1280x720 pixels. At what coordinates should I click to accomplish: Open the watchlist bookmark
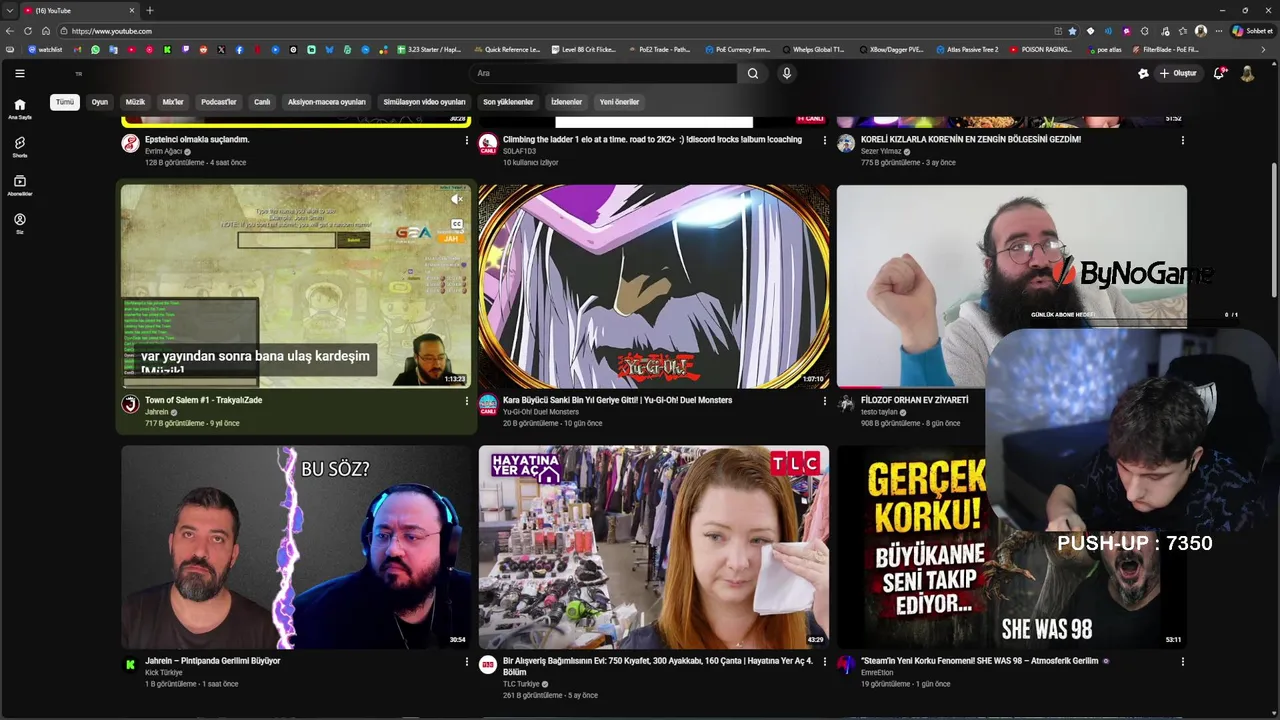click(x=45, y=49)
